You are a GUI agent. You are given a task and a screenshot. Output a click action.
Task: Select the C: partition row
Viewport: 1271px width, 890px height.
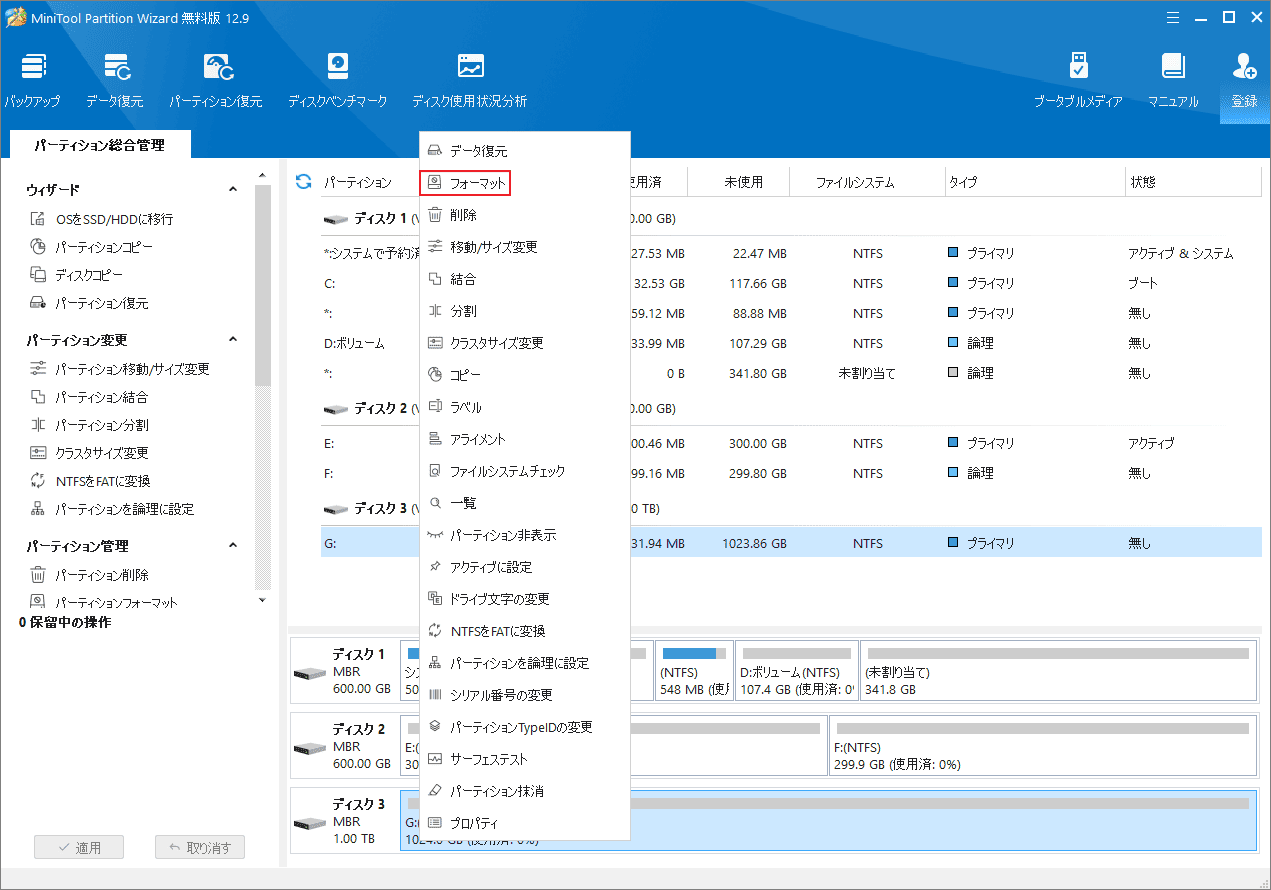[x=791, y=283]
